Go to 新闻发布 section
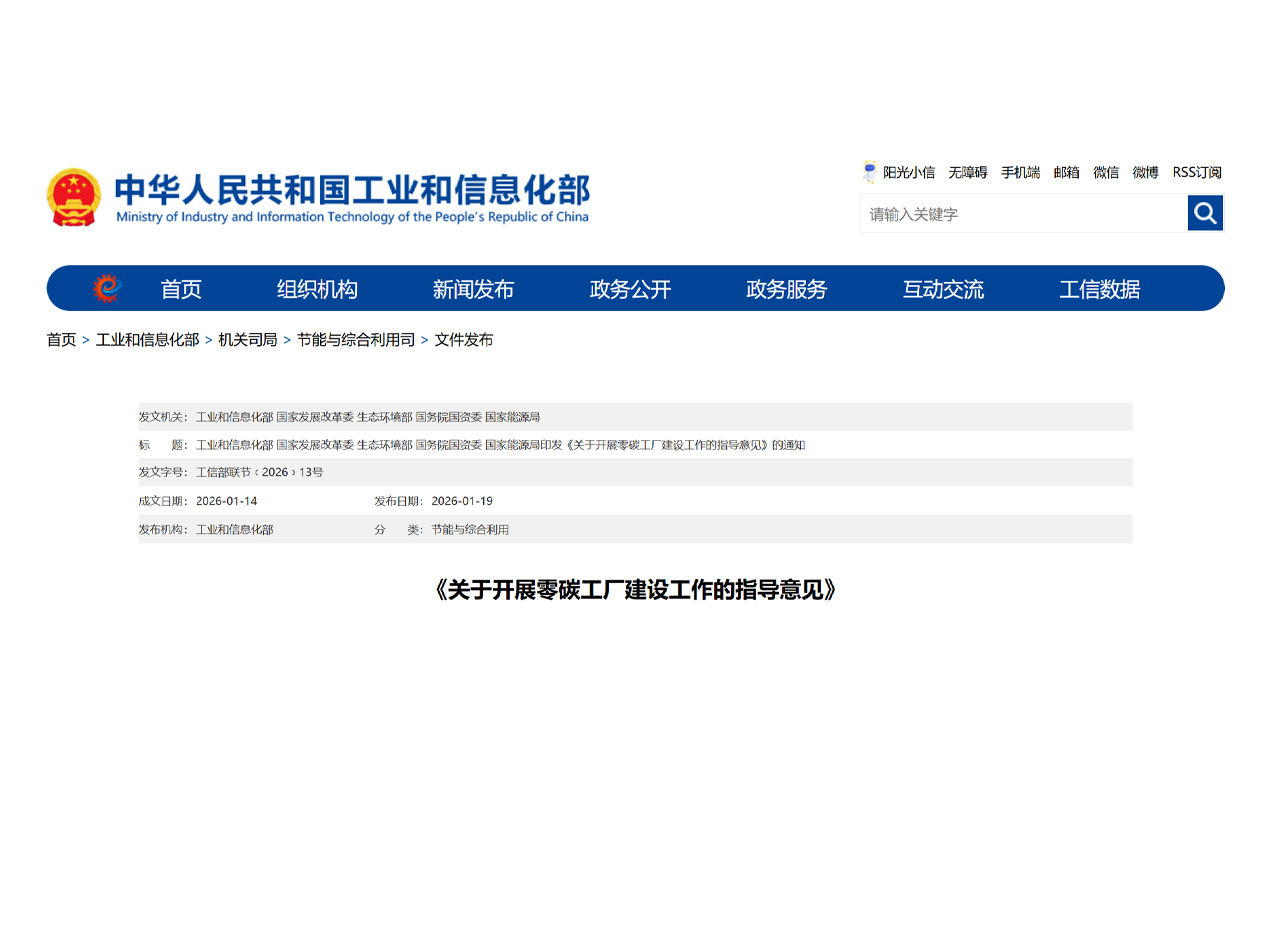This screenshot has width=1276, height=930. click(x=473, y=289)
